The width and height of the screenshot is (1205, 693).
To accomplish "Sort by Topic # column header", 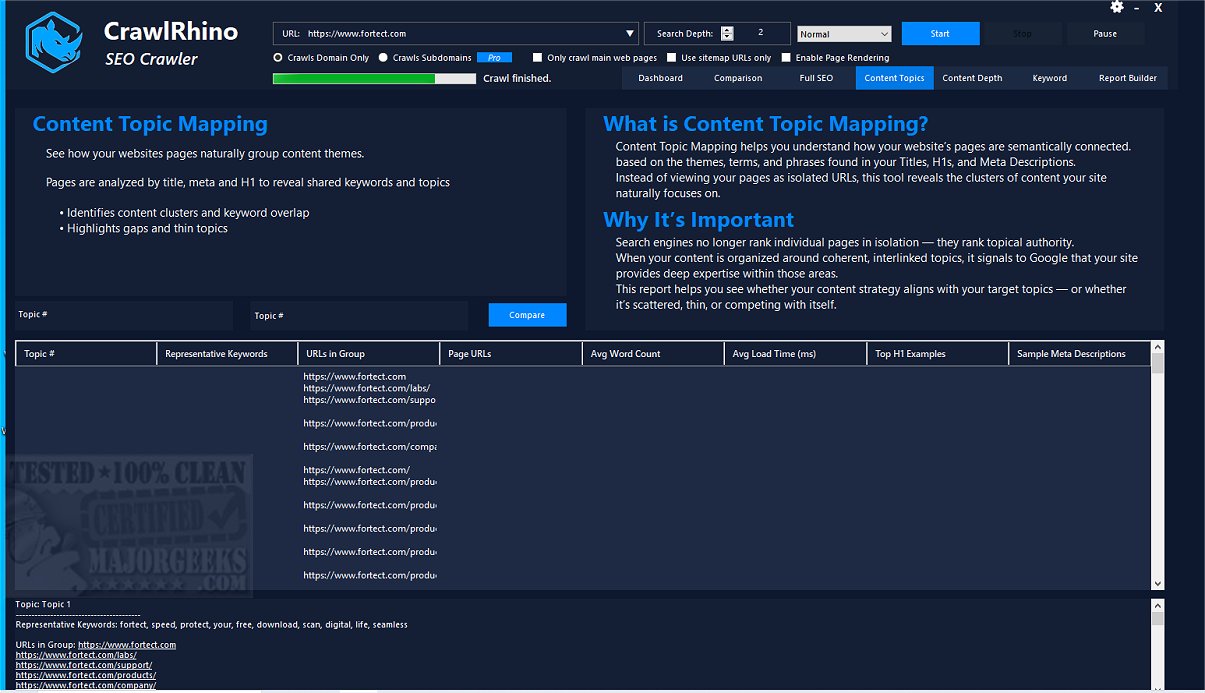I will point(86,353).
